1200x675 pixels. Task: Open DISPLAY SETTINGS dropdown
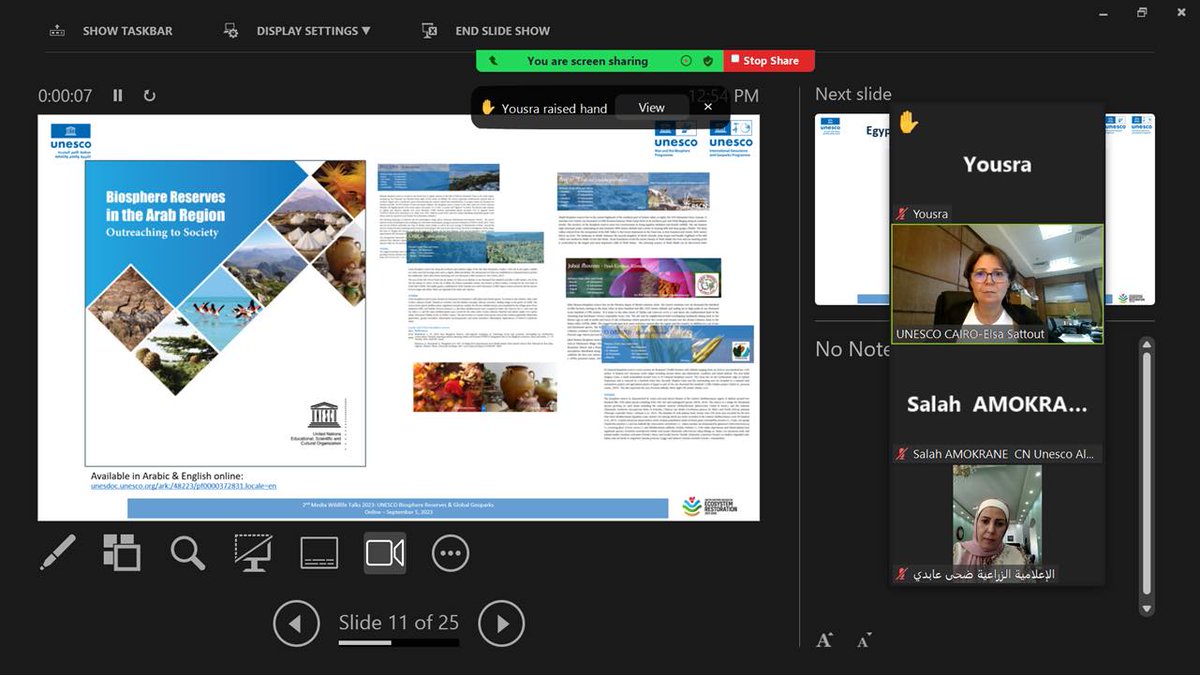pyautogui.click(x=313, y=31)
